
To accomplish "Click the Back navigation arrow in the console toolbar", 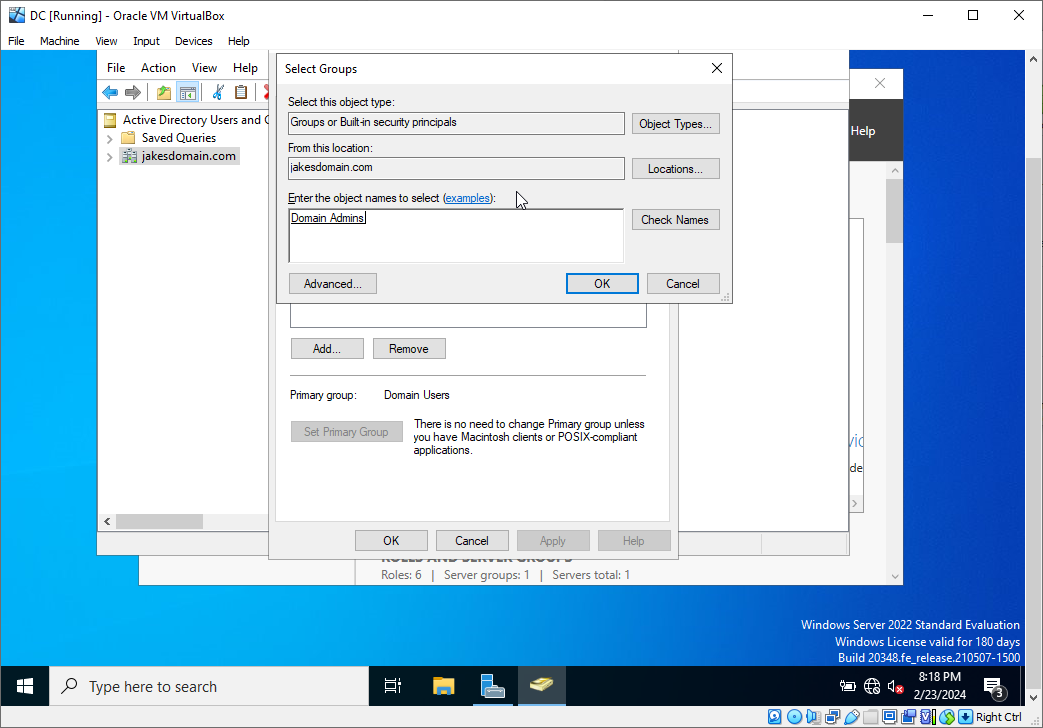I will 110,92.
